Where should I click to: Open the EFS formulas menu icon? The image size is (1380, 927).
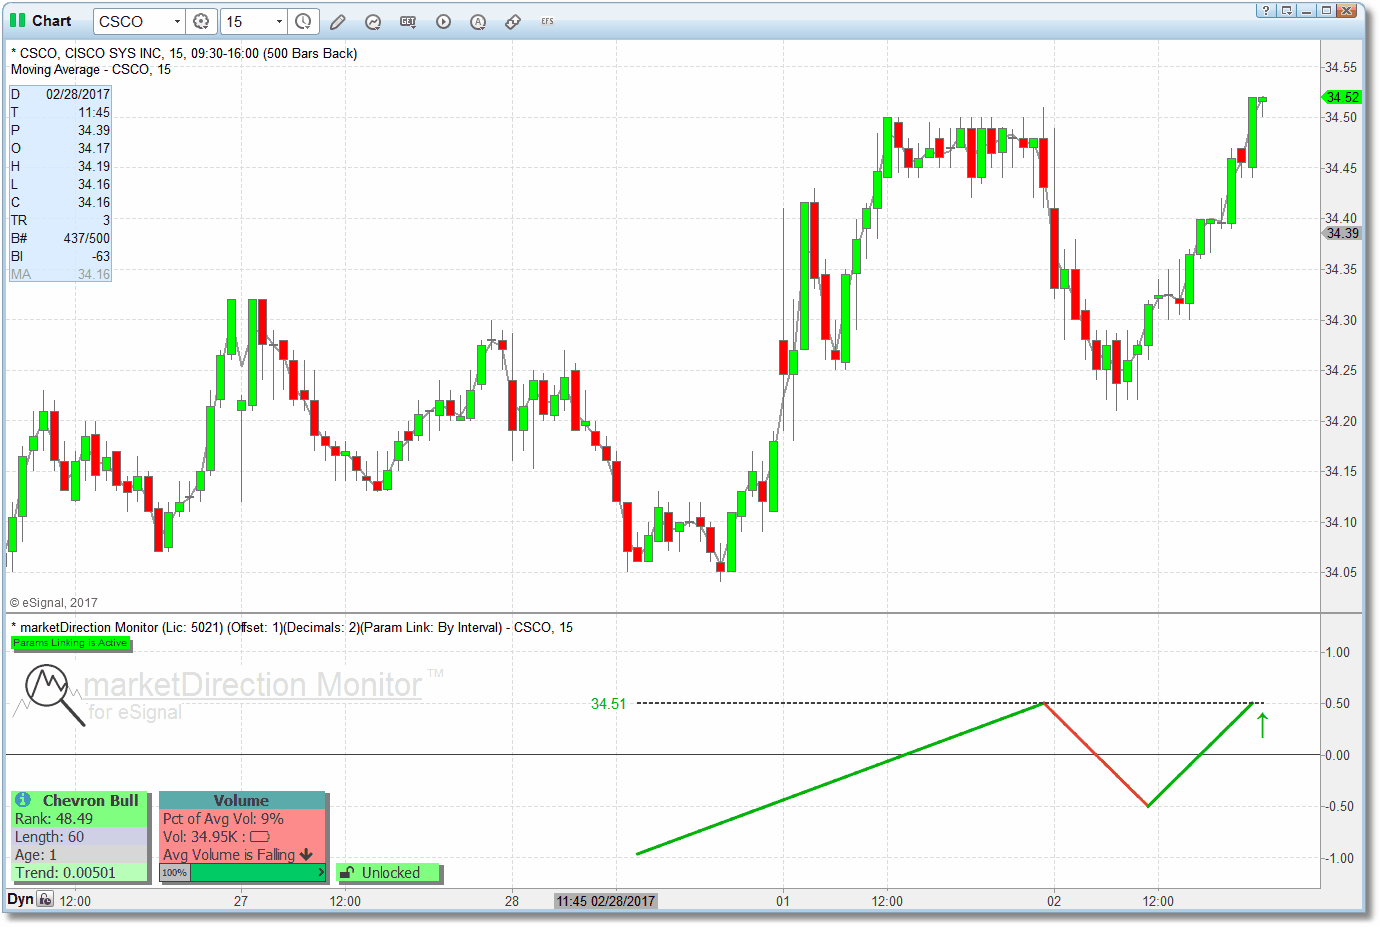tap(547, 21)
